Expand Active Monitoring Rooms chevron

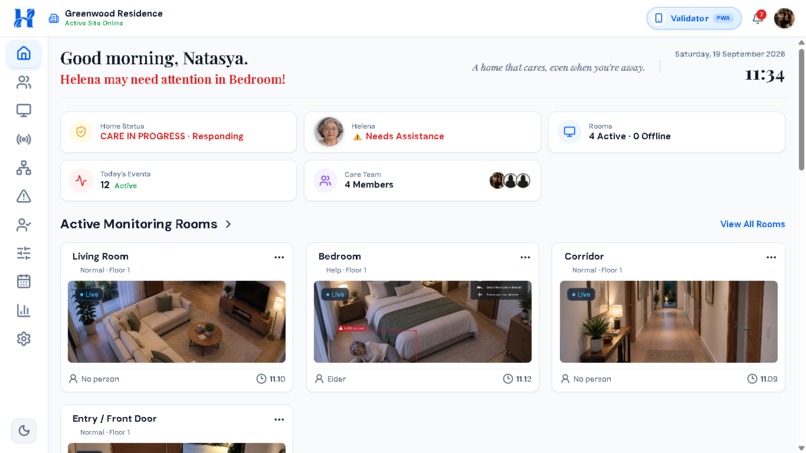[x=228, y=224]
